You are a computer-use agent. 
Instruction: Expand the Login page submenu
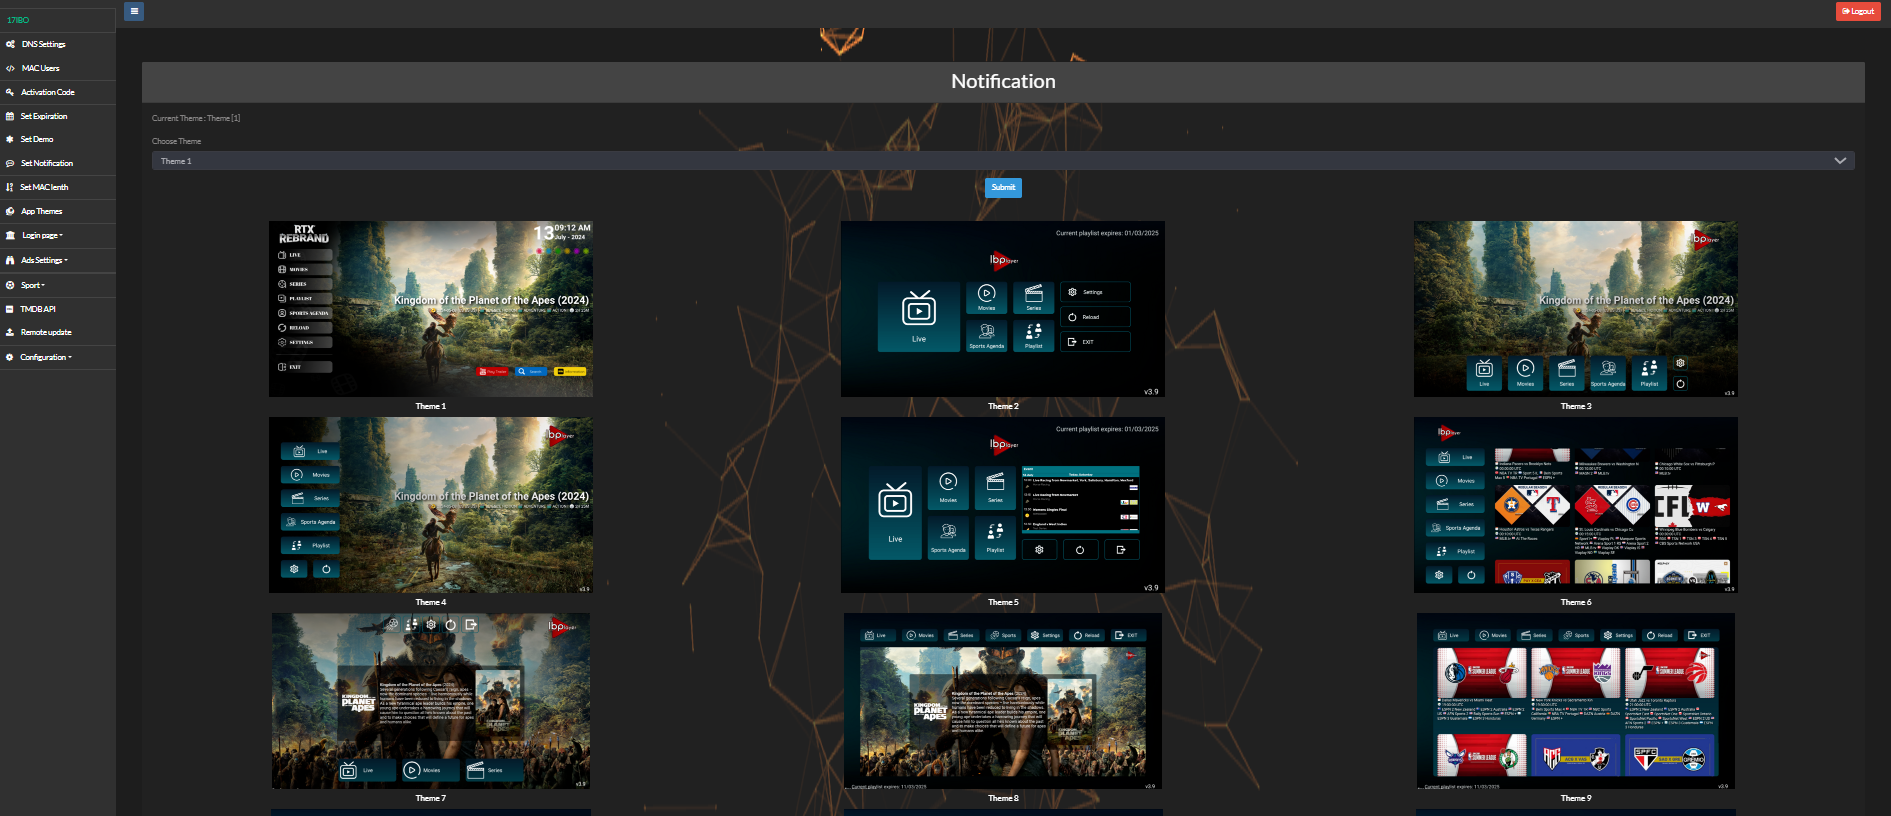click(42, 236)
